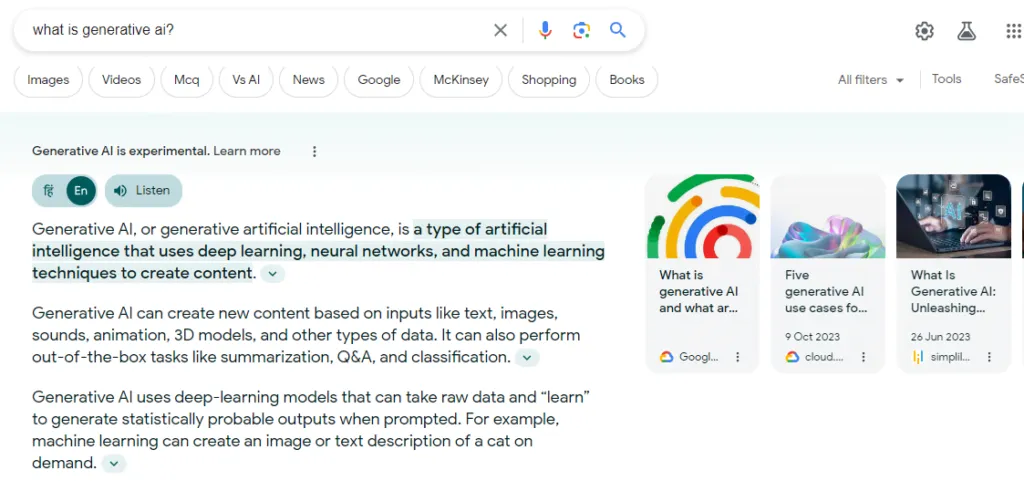Image resolution: width=1024 pixels, height=481 pixels.
Task: Open generative AI options three-dot menu
Action: coord(314,151)
